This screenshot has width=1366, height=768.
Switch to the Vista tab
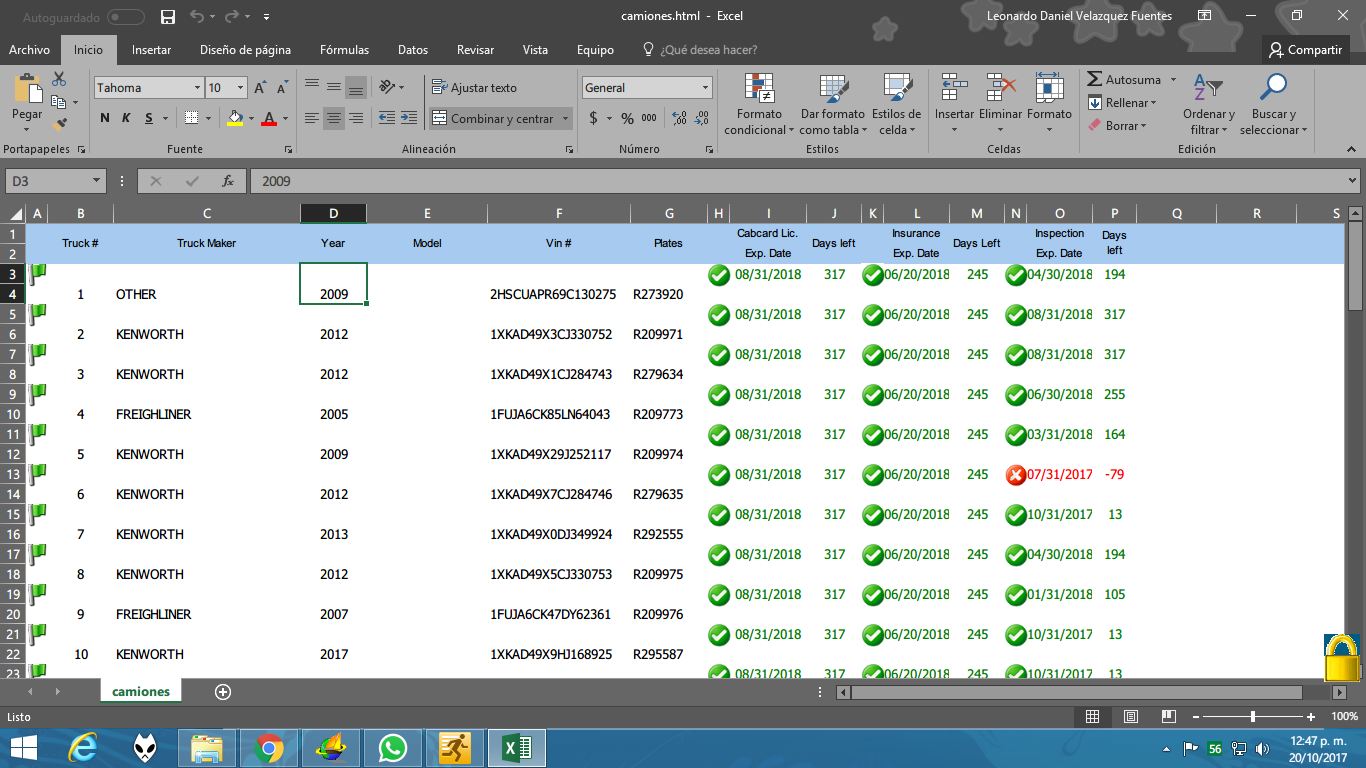(x=535, y=50)
